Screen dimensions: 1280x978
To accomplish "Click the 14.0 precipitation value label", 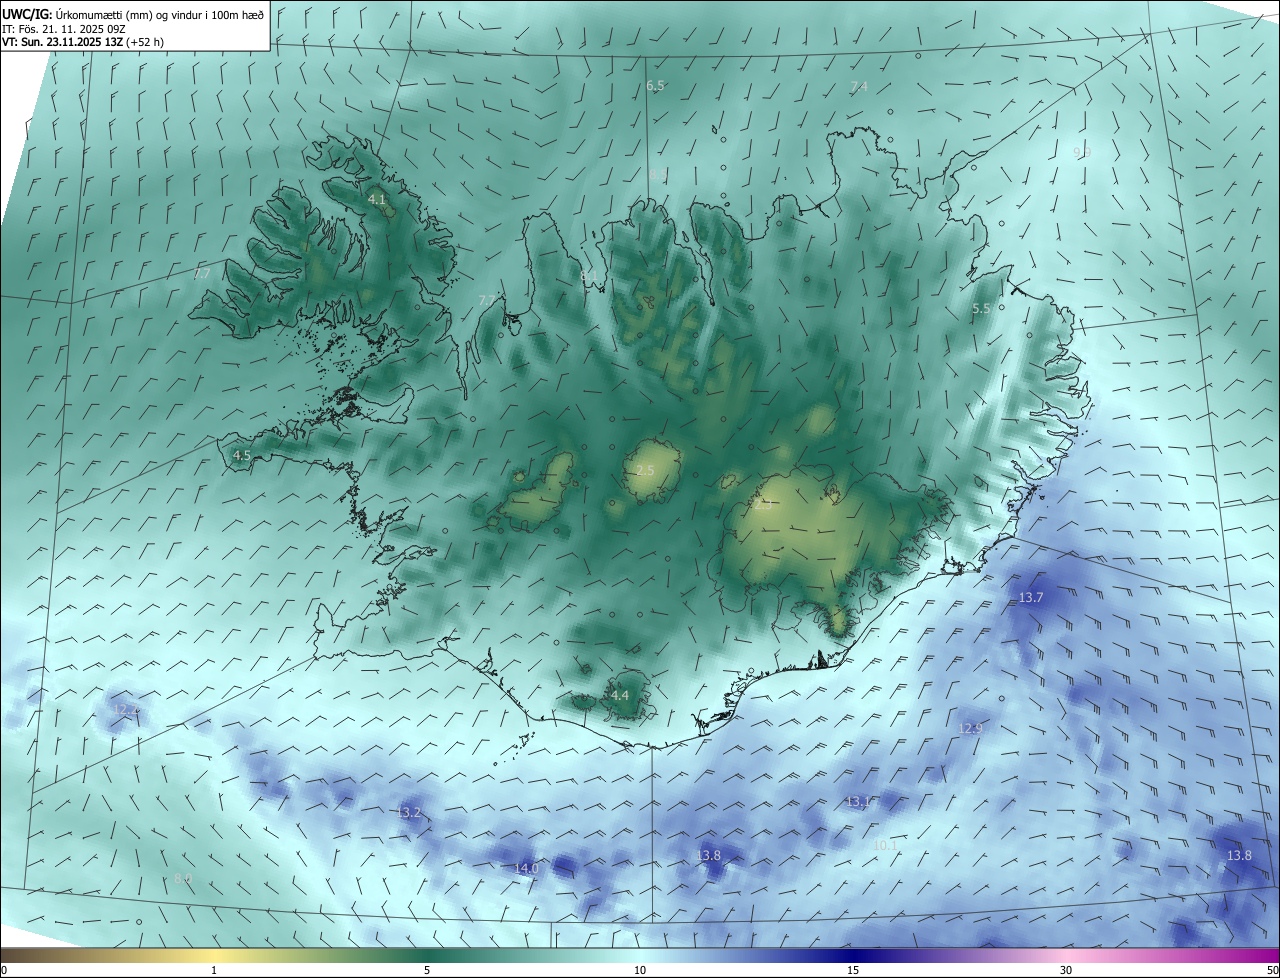I will point(526,869).
